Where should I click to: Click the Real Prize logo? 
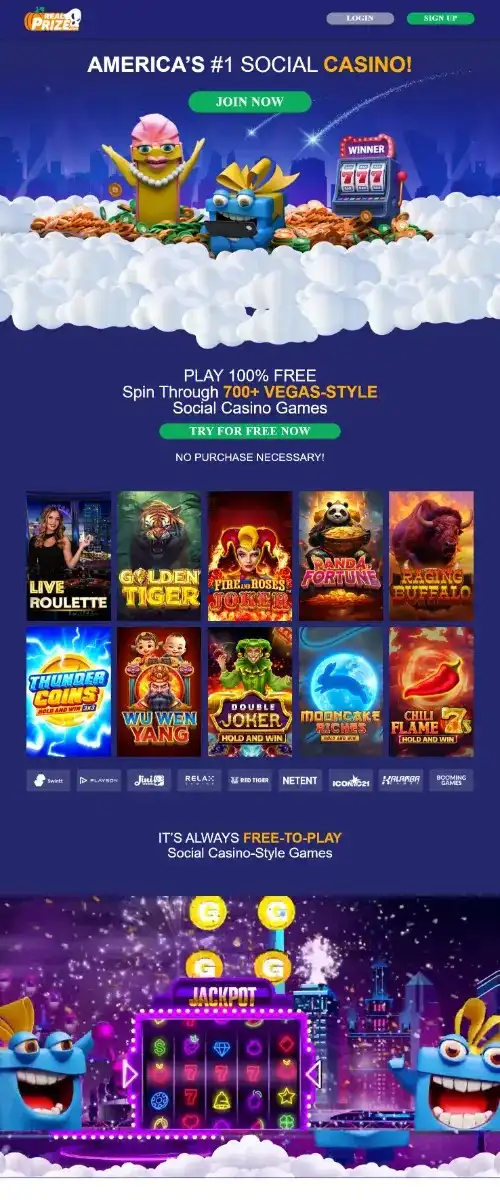click(x=55, y=17)
